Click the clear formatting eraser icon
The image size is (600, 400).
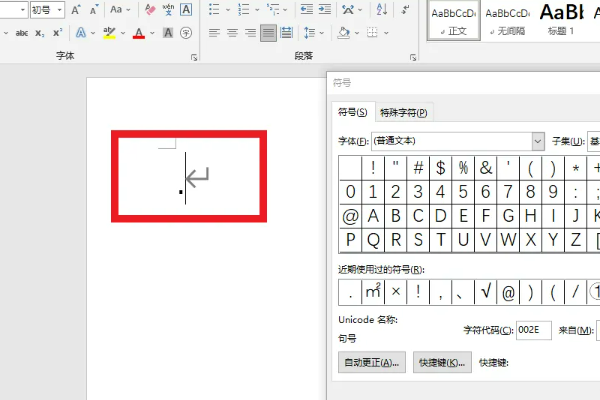[149, 10]
